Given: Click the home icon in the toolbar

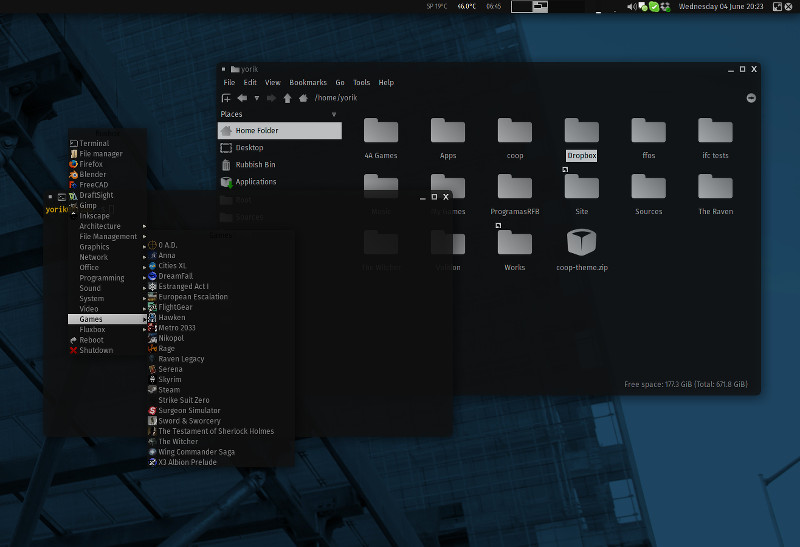Looking at the screenshot, I should coord(303,98).
